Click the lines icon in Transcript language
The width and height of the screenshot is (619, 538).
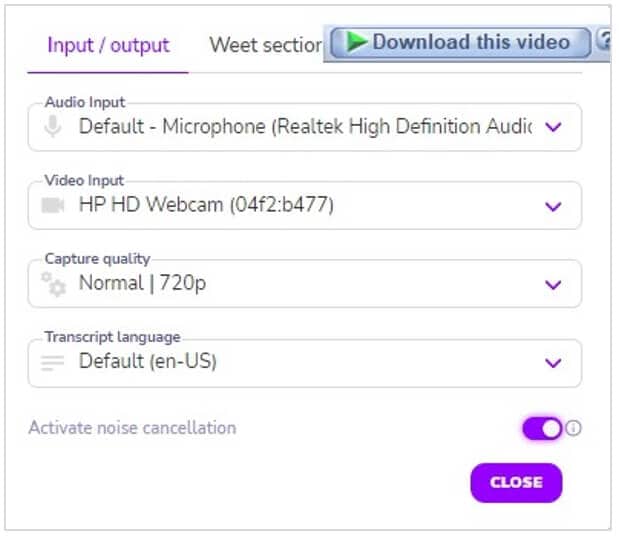tap(53, 363)
